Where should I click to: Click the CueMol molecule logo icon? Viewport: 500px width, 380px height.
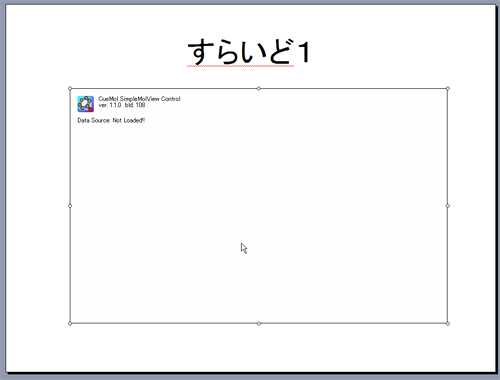click(85, 104)
